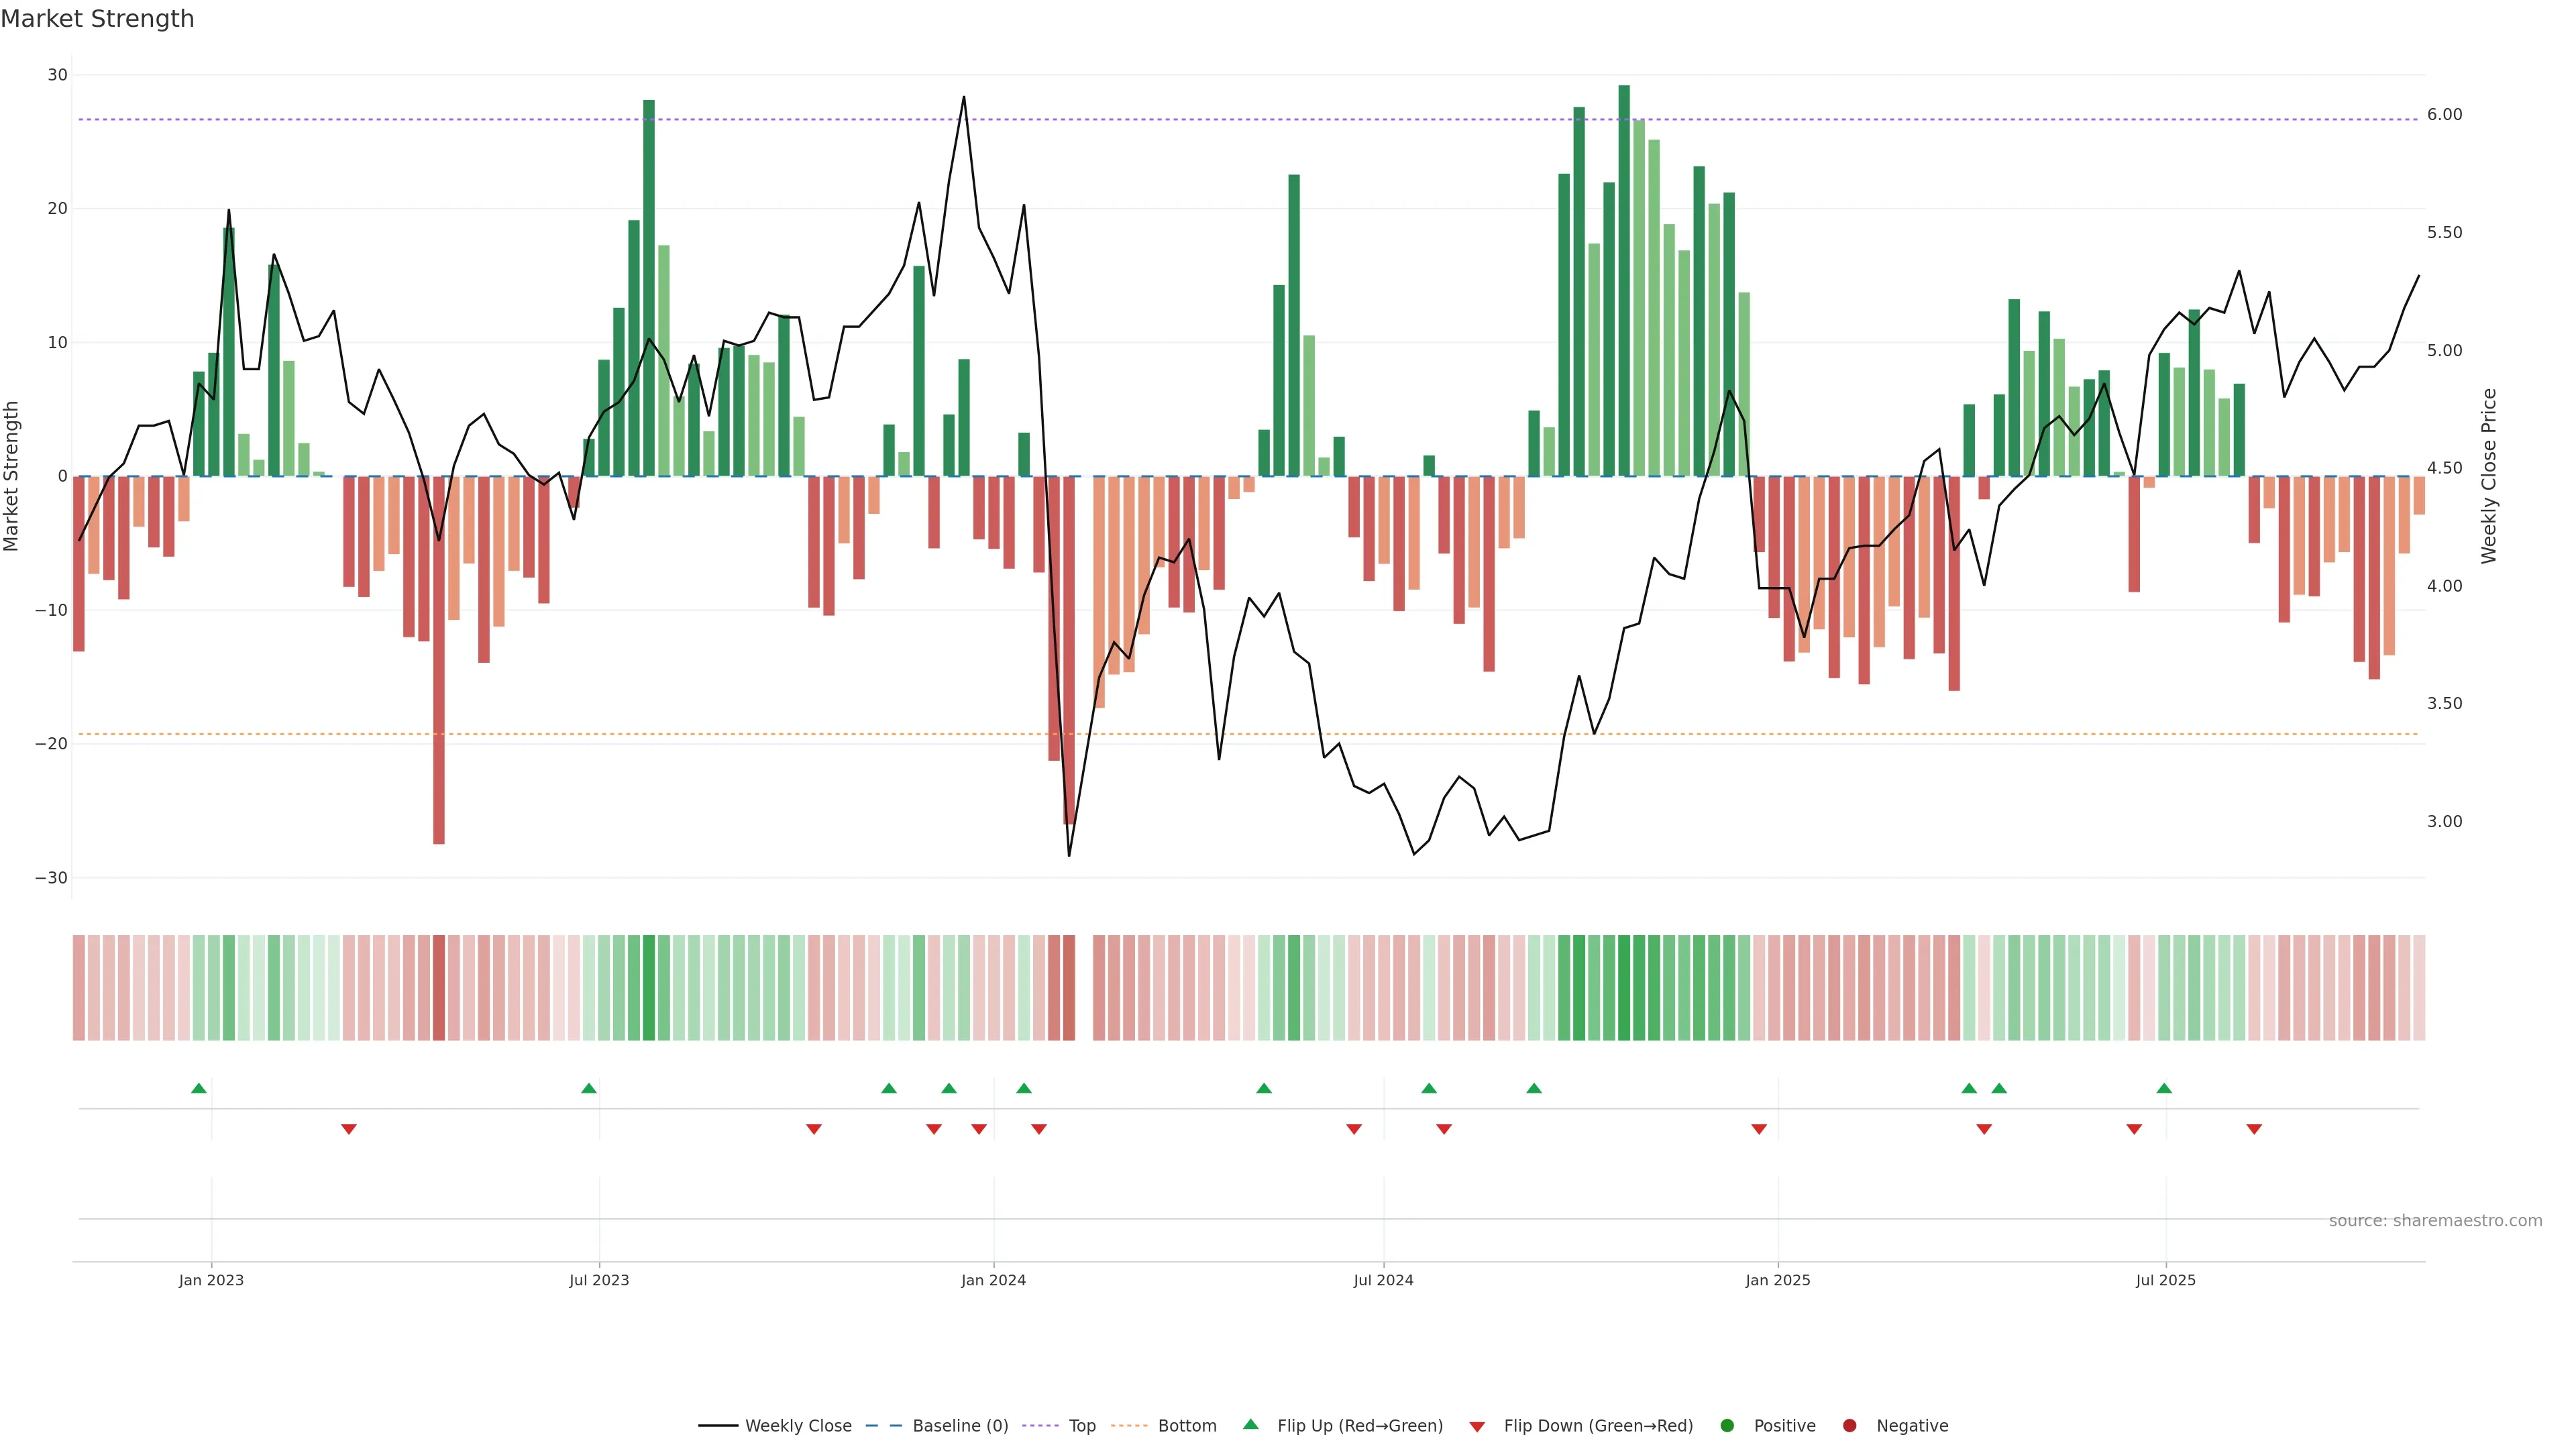This screenshot has height=1449, width=2576.
Task: Click the Jan 2024 x-axis label
Action: (993, 1280)
